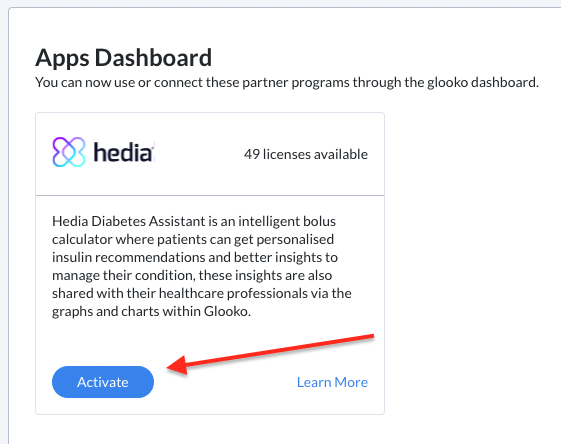Click the Hedia colorful knot logo icon
This screenshot has height=444, width=561.
click(x=69, y=152)
